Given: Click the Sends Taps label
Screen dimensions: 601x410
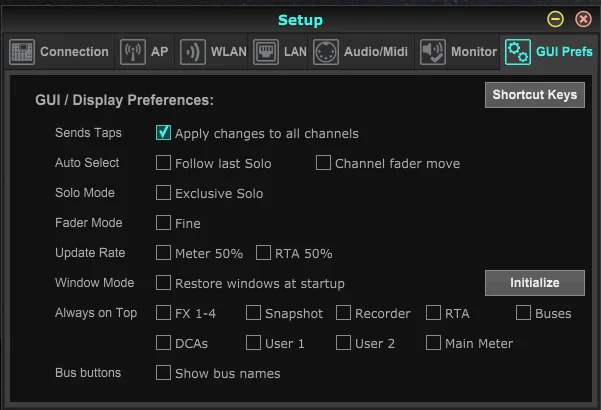Looking at the screenshot, I should (x=89, y=133).
